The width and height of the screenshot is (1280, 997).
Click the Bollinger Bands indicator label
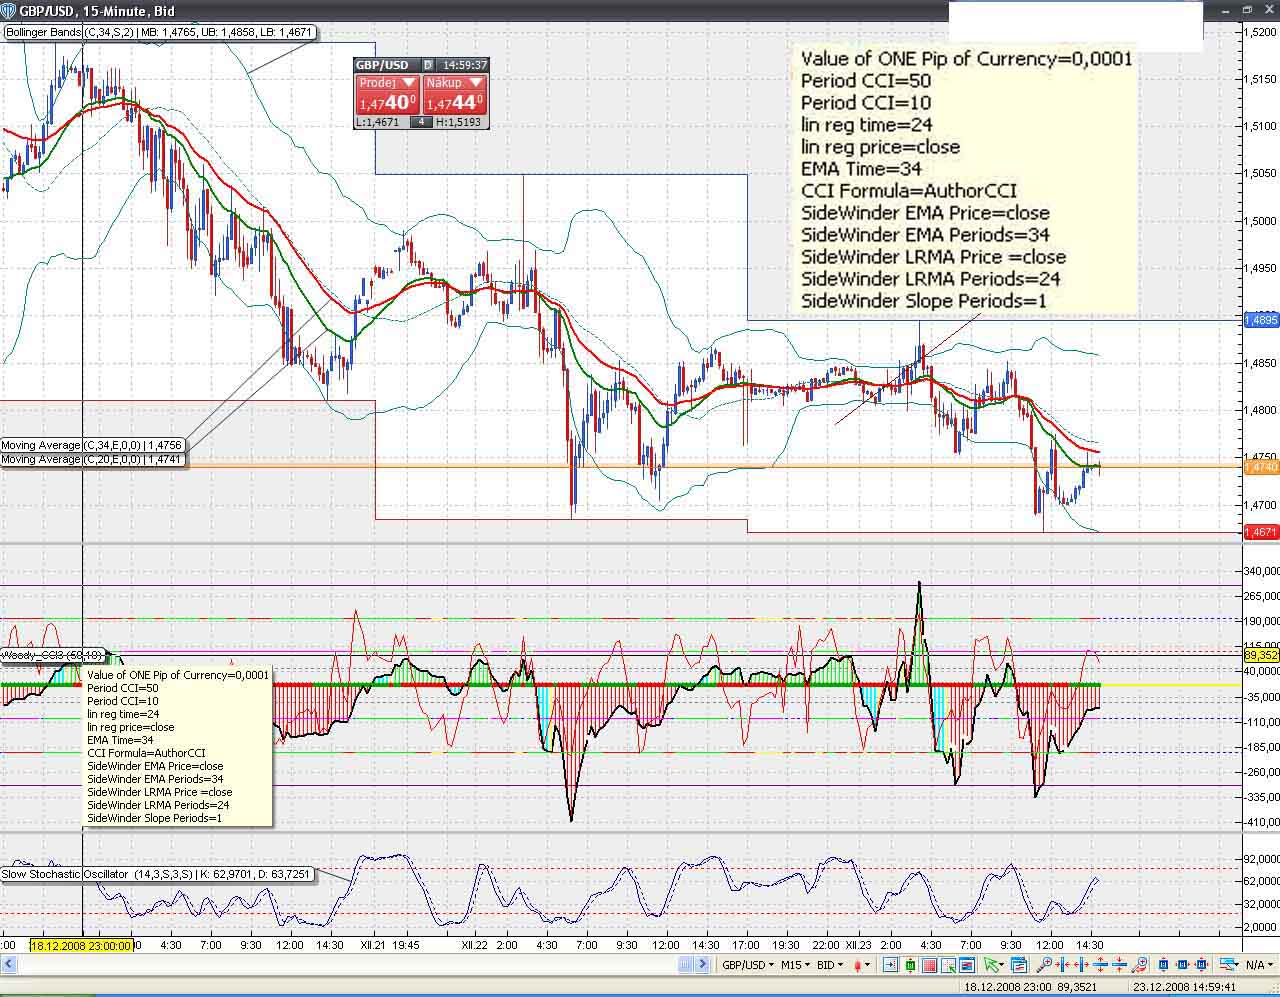tap(159, 32)
